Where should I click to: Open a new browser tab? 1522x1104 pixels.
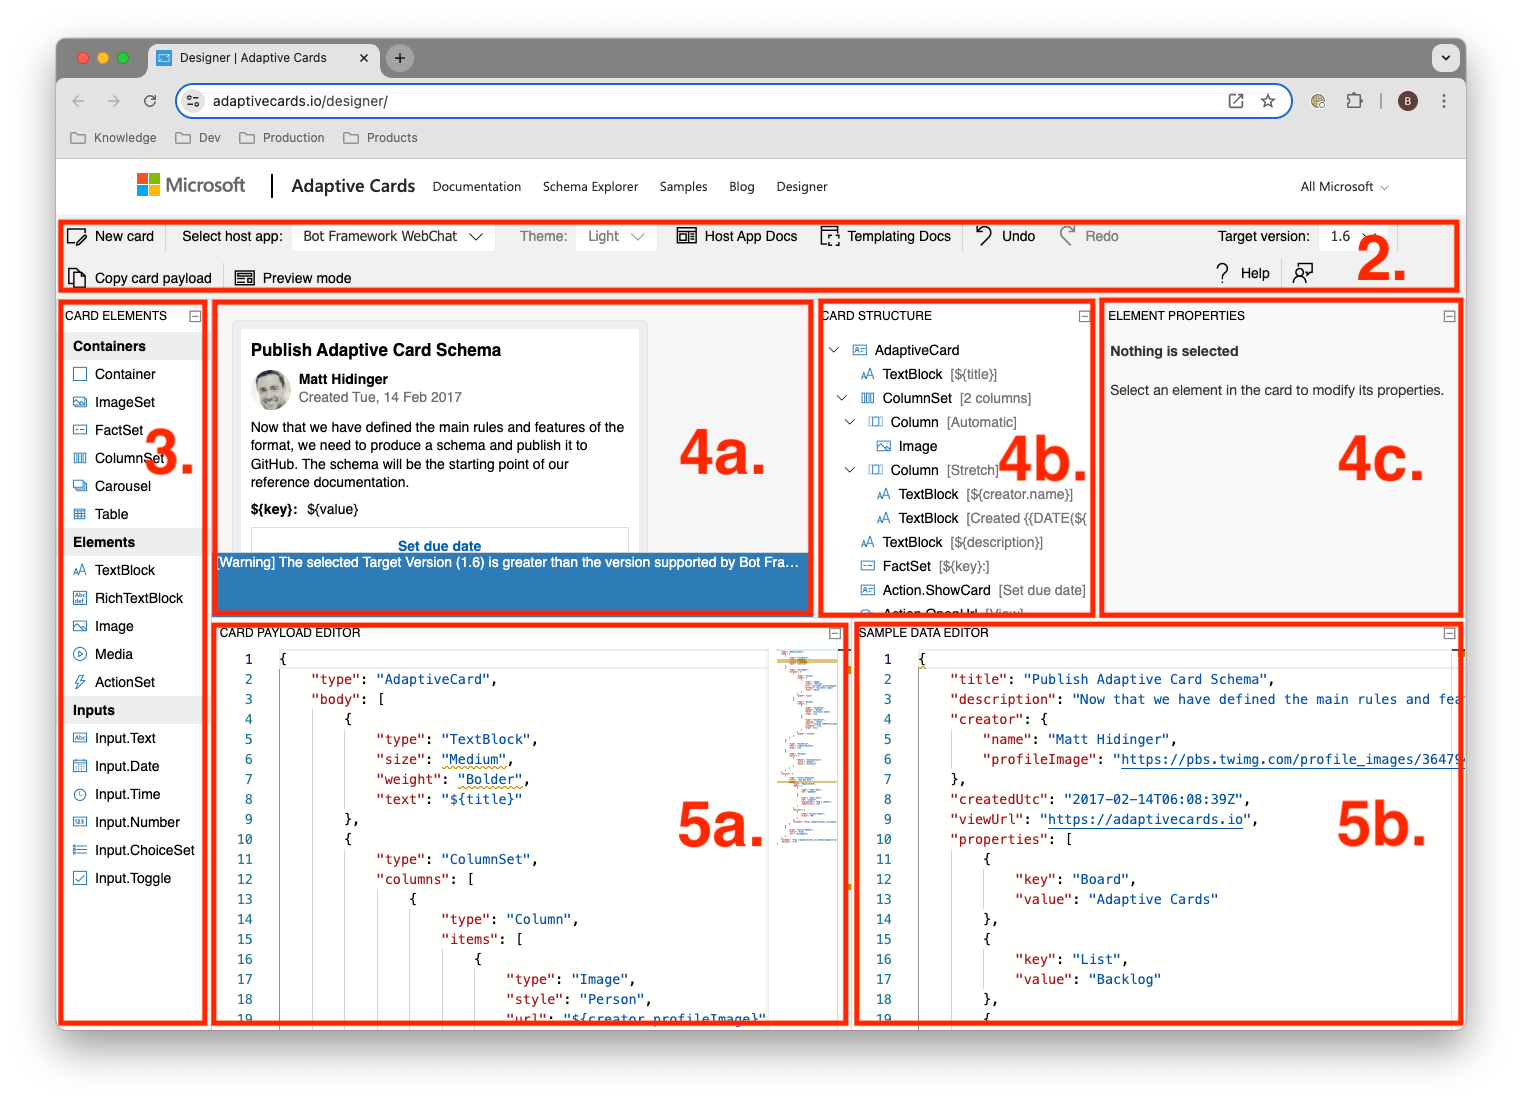tap(400, 58)
